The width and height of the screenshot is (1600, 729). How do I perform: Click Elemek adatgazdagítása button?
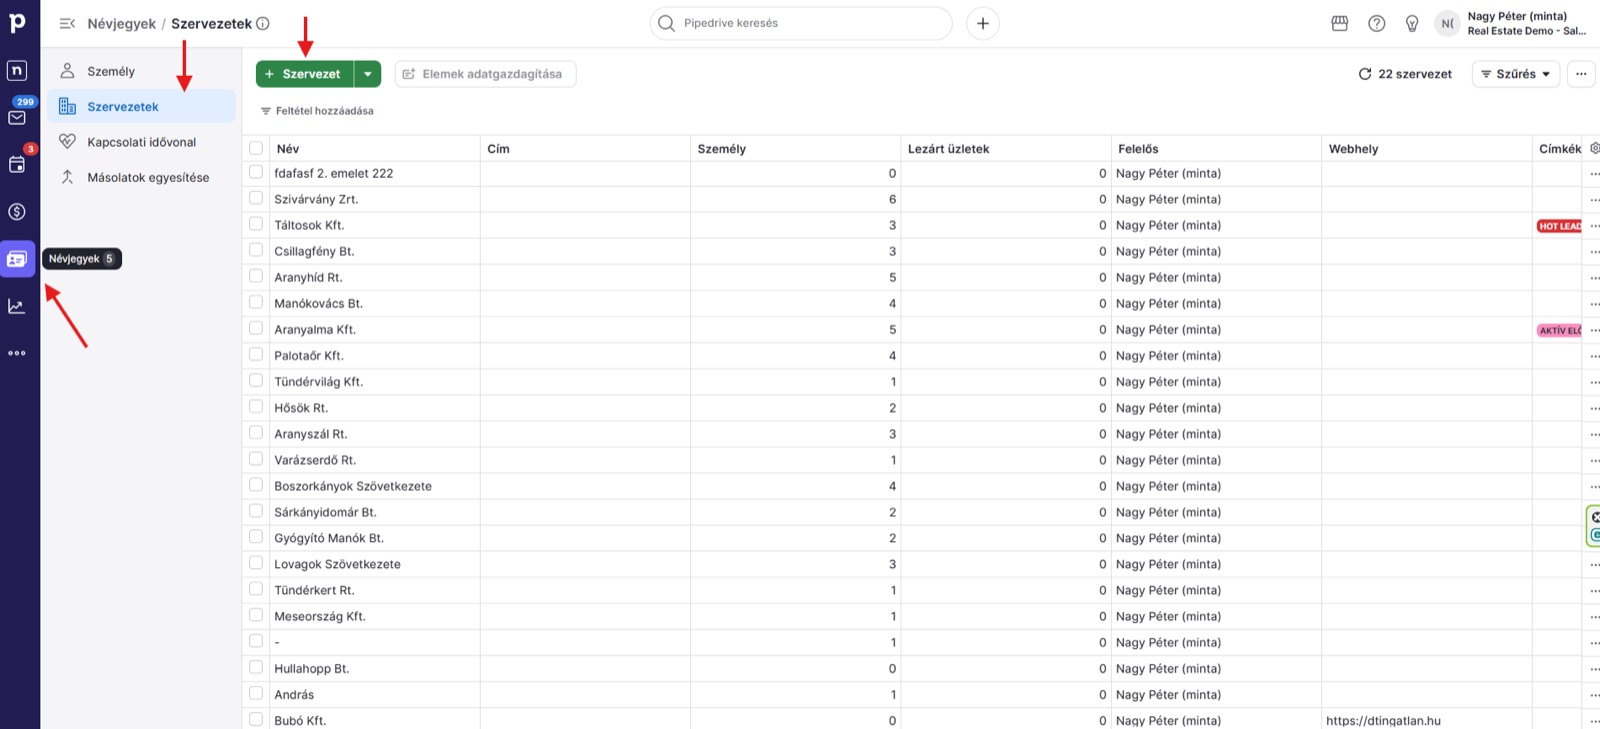(x=485, y=74)
